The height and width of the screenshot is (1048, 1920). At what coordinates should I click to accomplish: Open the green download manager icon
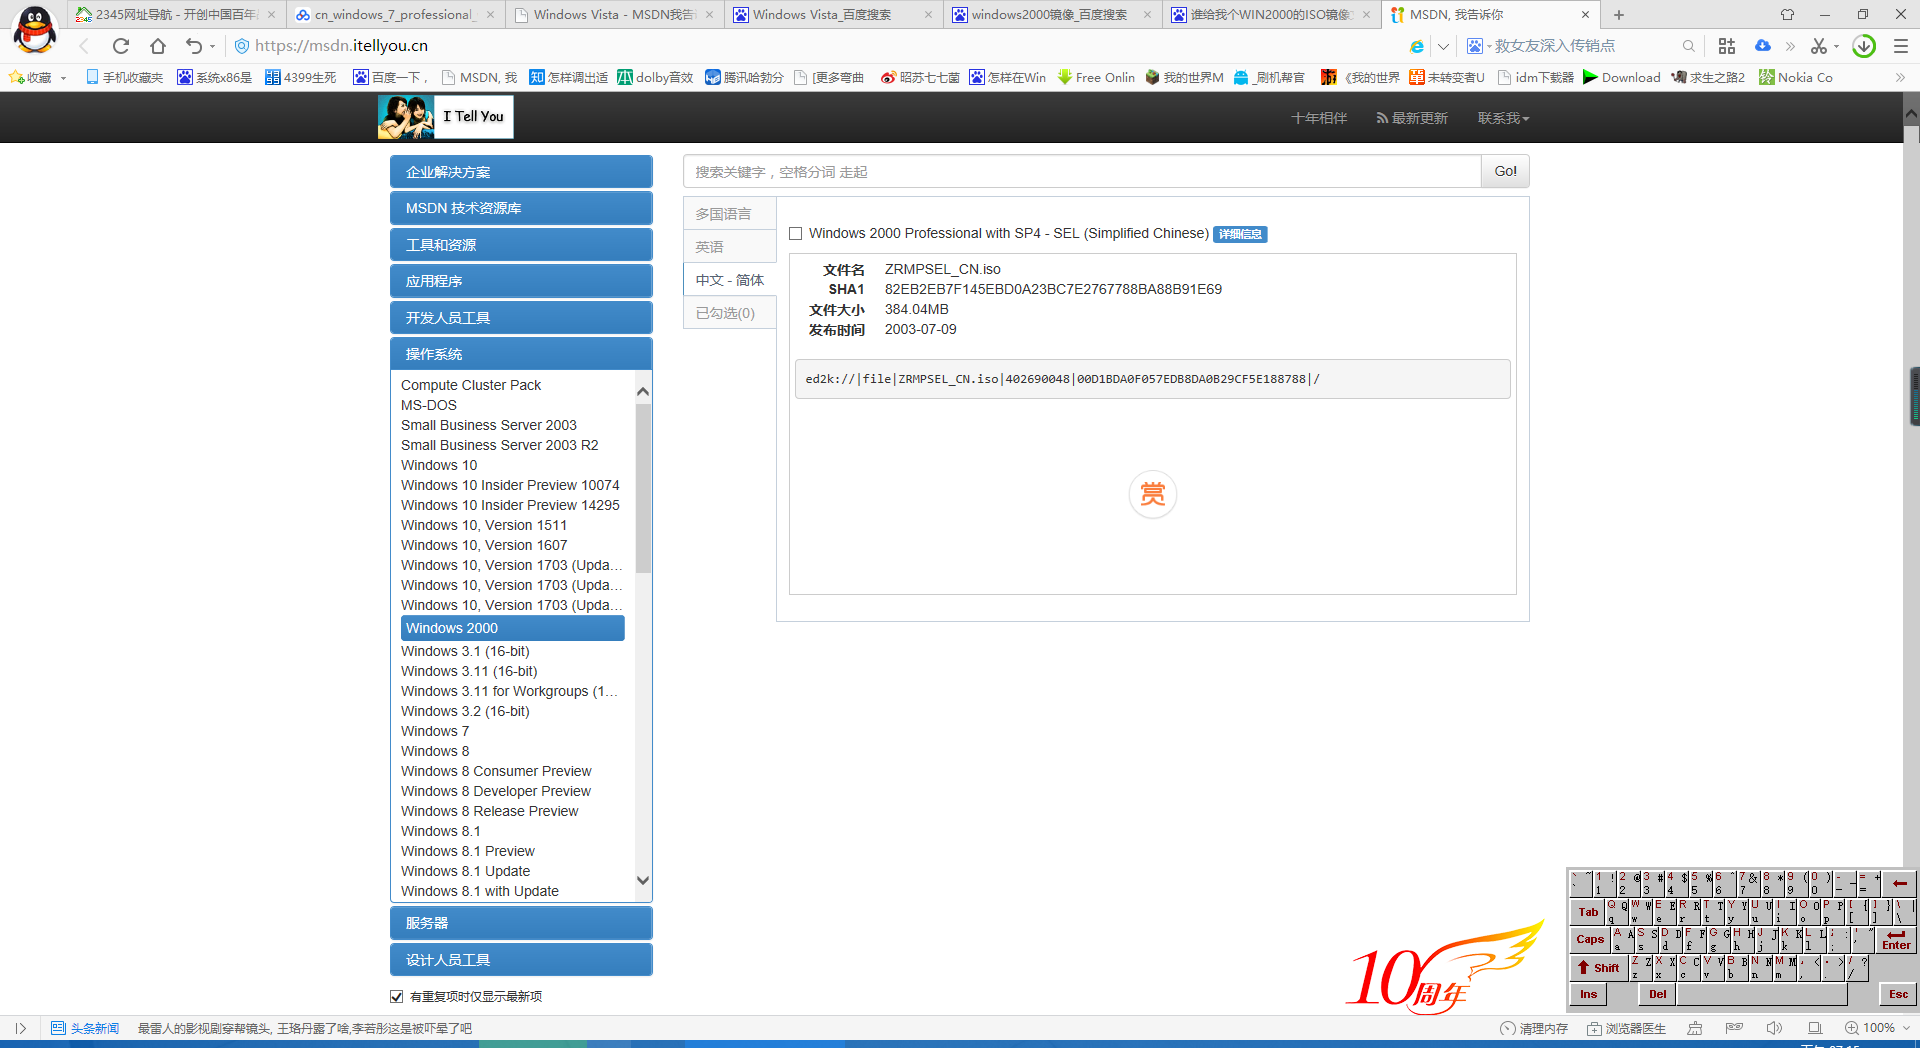click(x=1864, y=46)
